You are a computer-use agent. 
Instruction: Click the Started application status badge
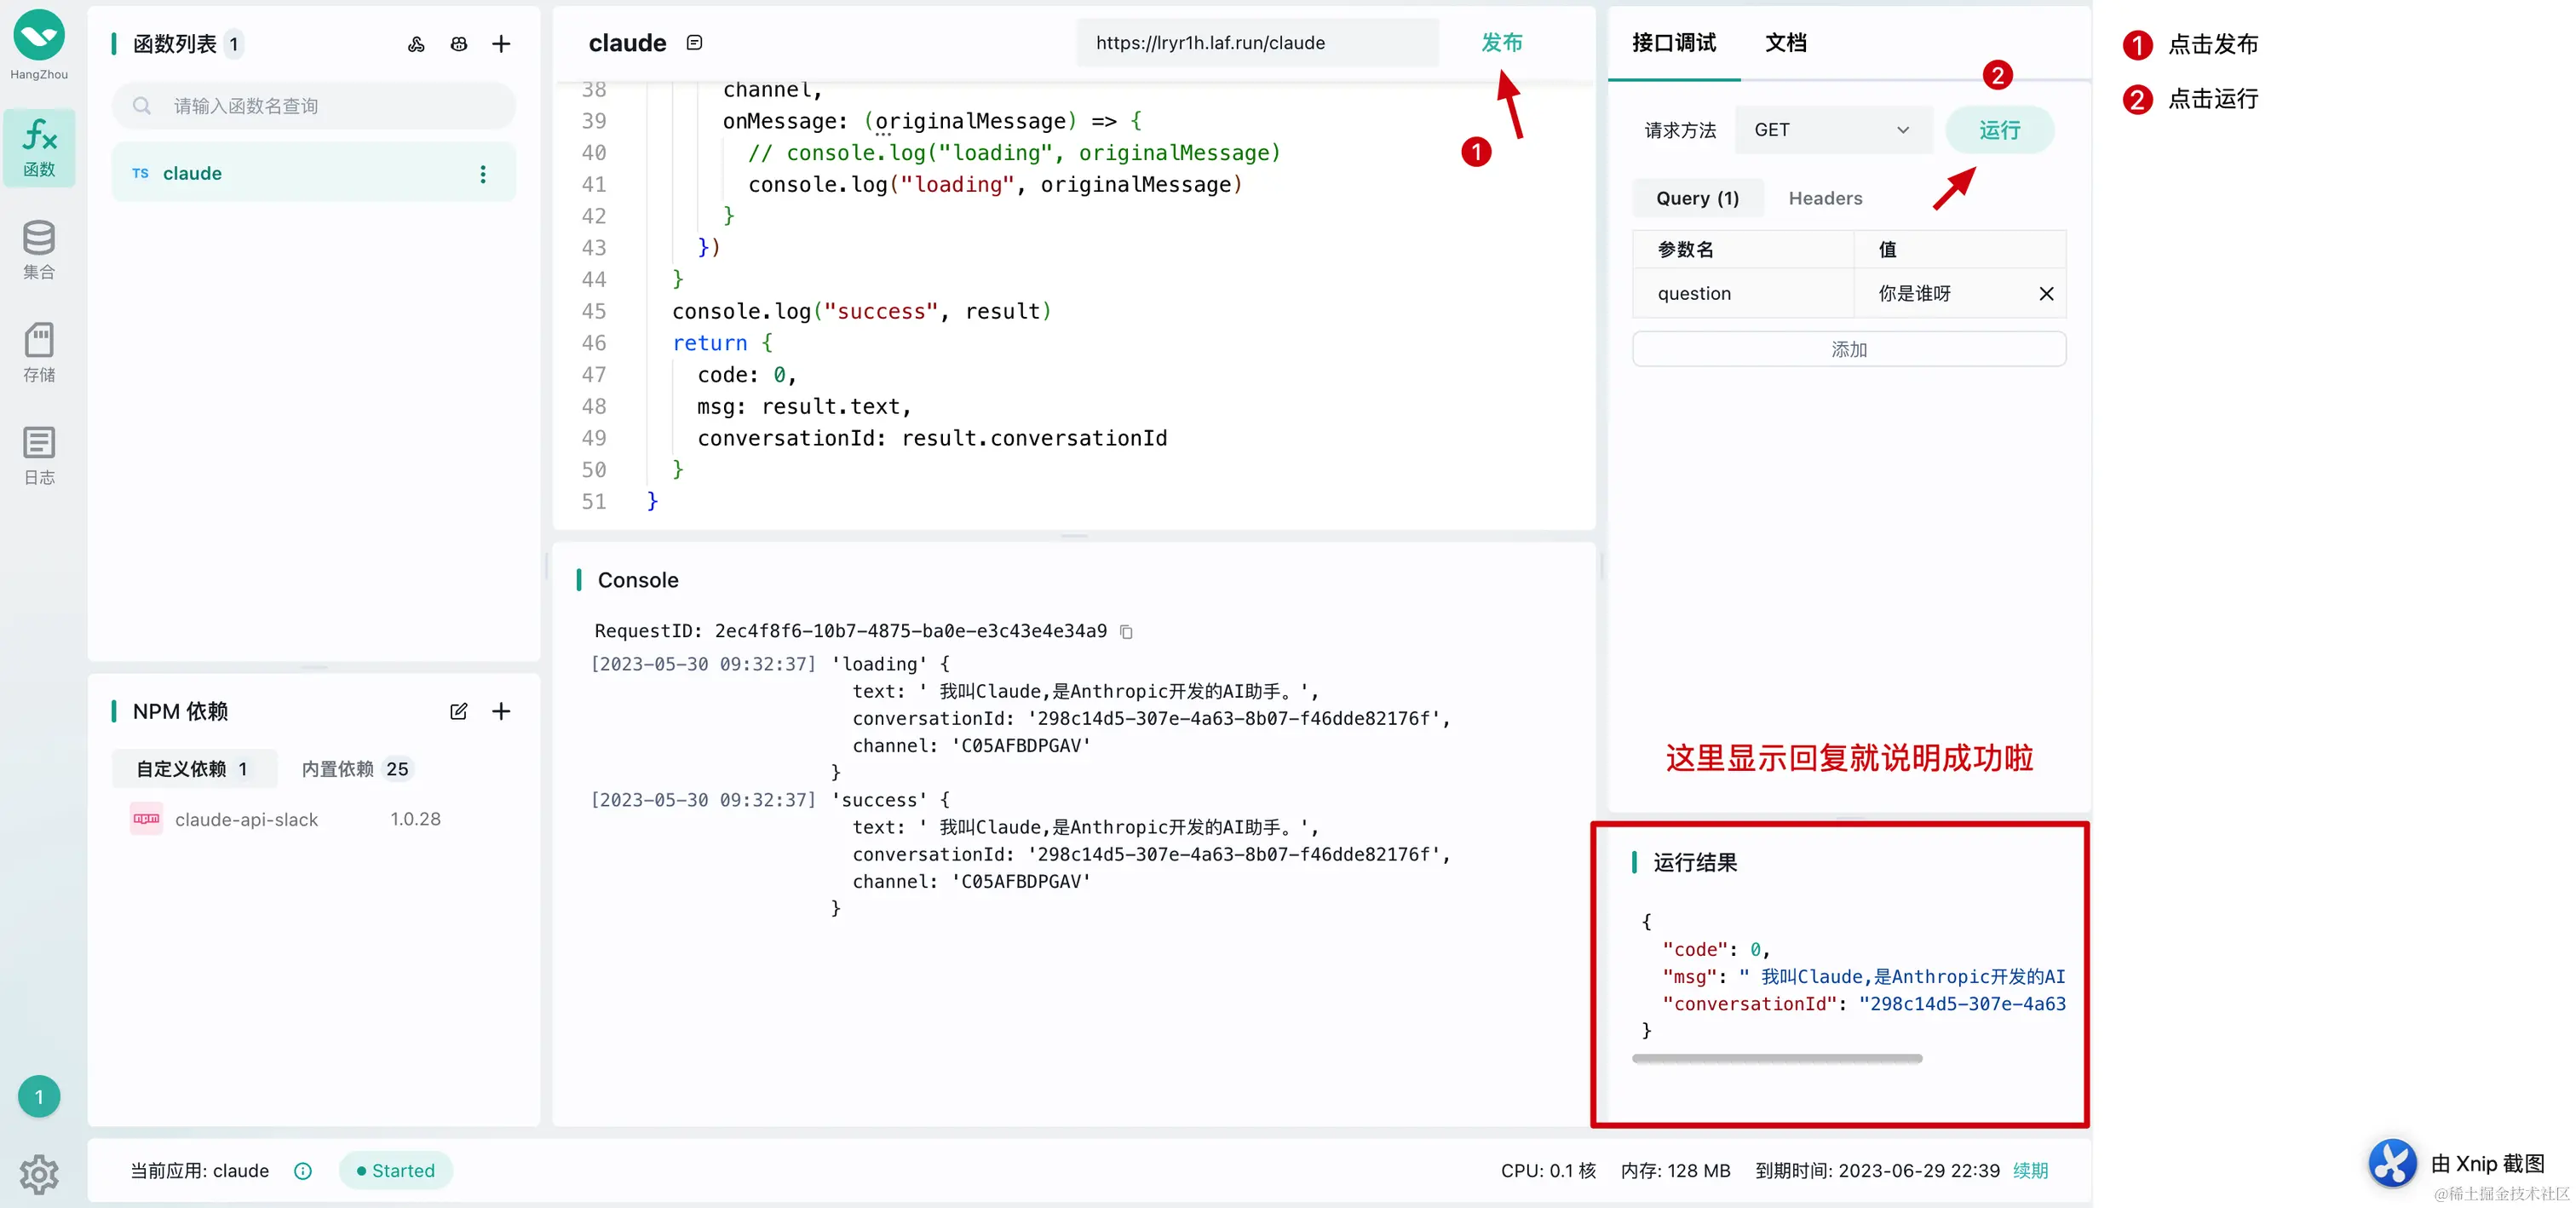pyautogui.click(x=396, y=1171)
